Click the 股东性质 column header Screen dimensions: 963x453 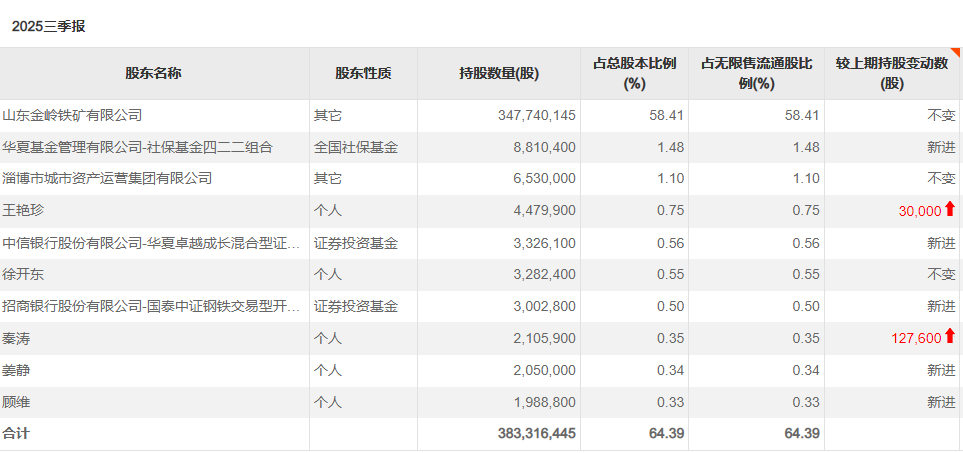pos(363,74)
